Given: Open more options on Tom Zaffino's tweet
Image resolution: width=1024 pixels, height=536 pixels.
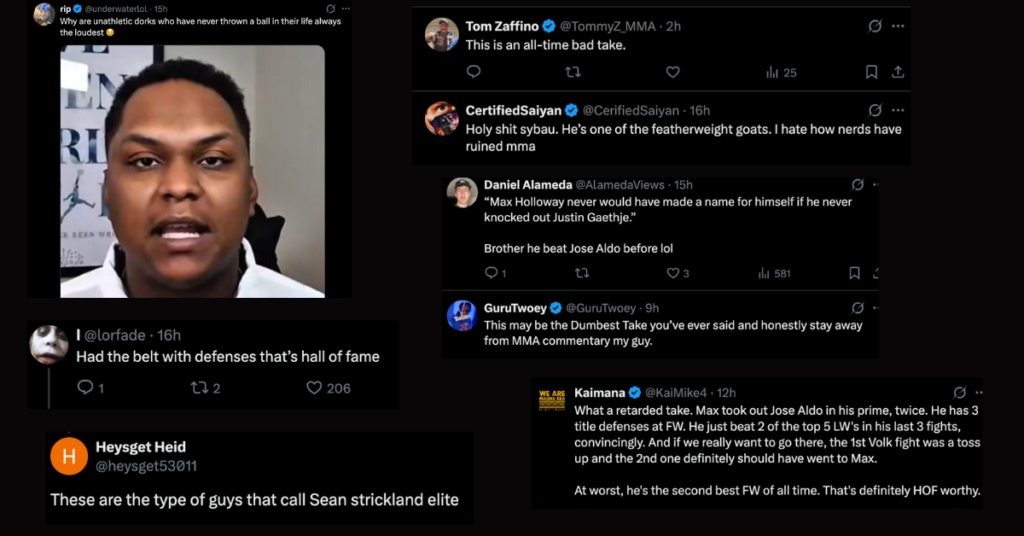Looking at the screenshot, I should (898, 26).
